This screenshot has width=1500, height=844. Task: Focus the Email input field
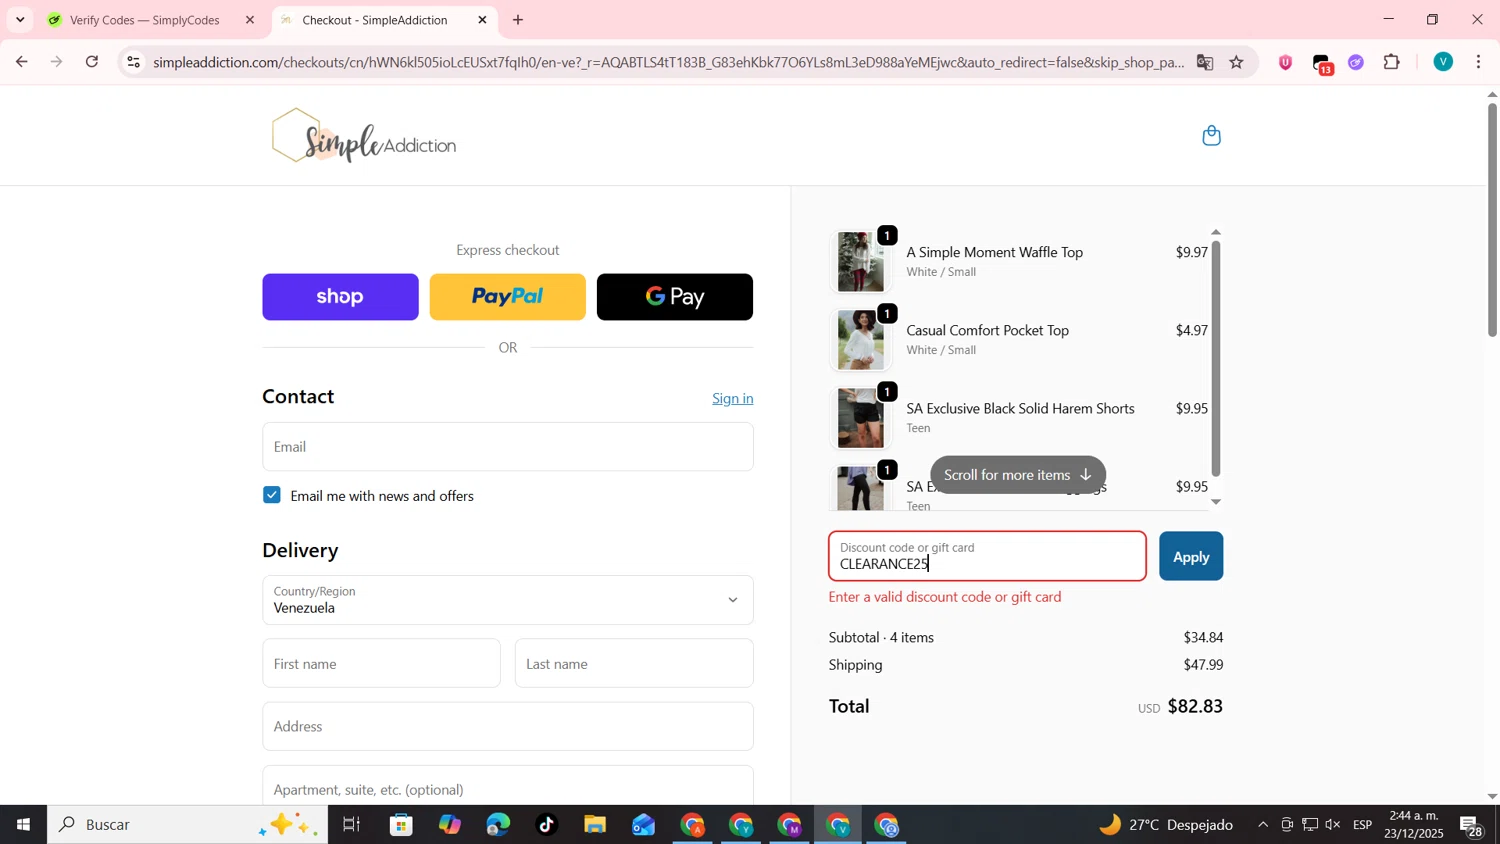pos(508,447)
